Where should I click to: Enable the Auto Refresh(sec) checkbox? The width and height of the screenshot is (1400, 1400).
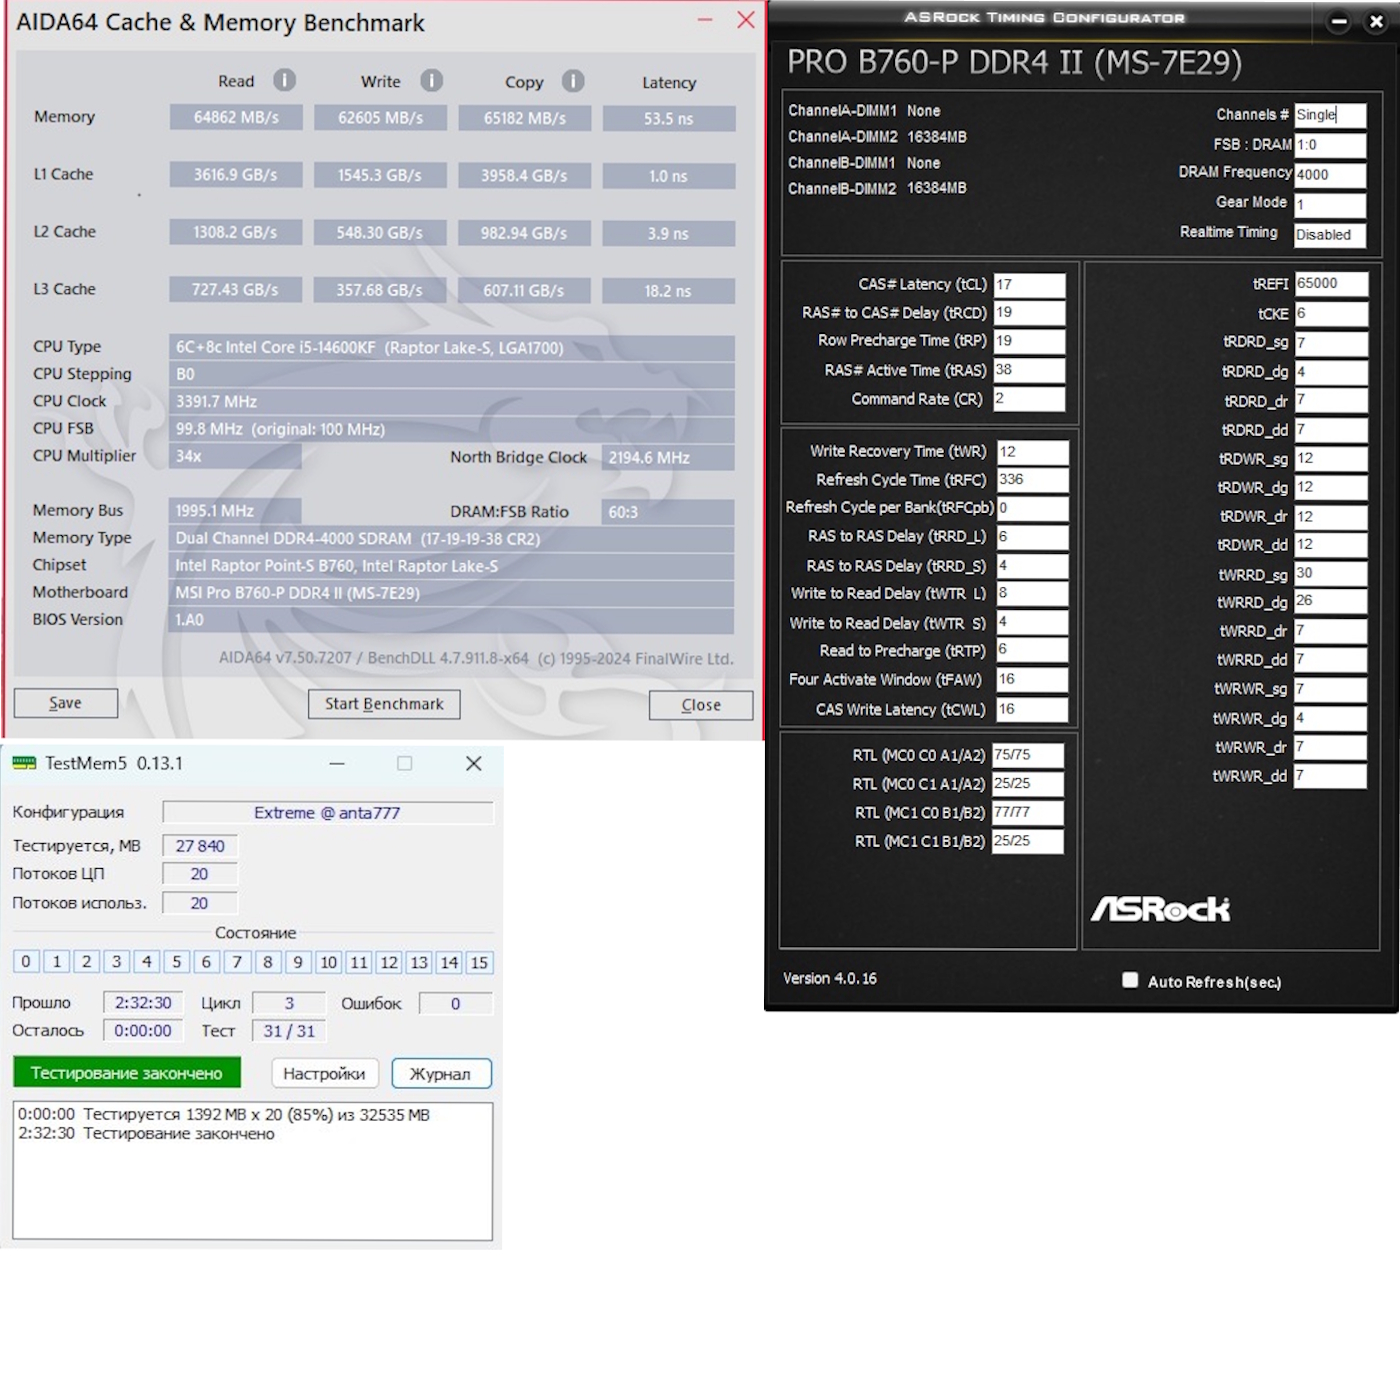coord(1130,980)
